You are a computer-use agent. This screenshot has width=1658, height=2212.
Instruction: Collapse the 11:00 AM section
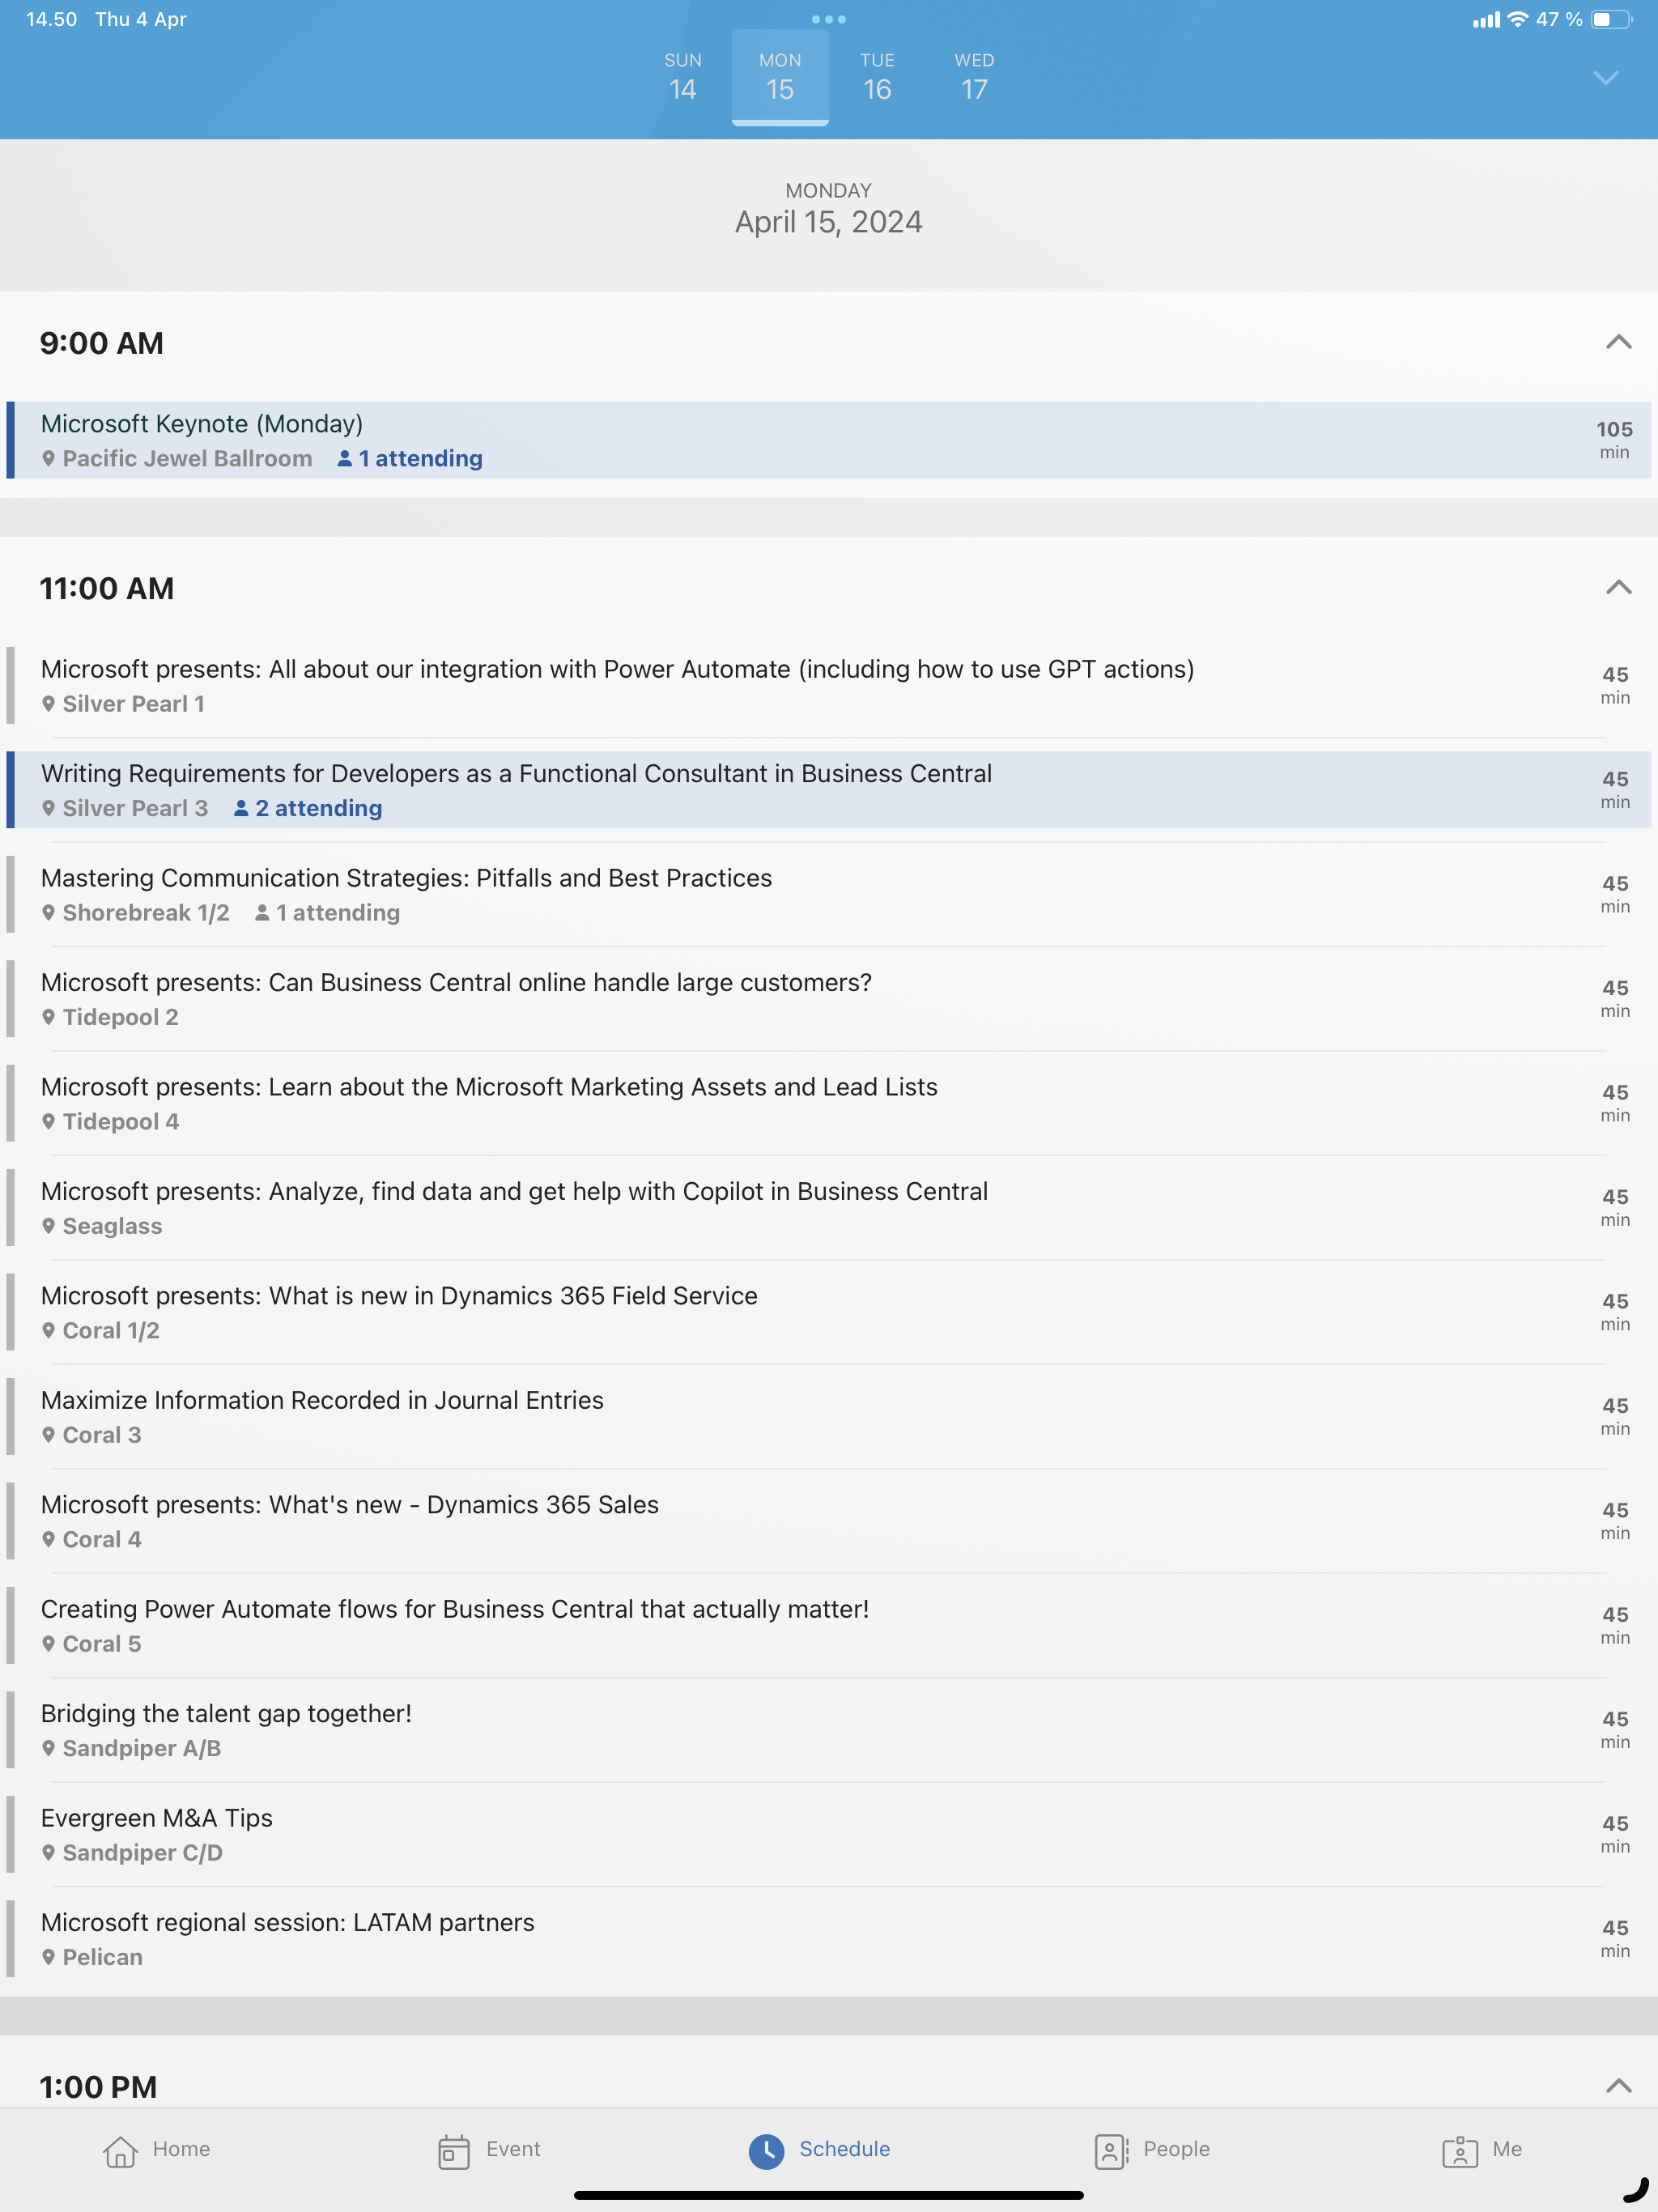(x=1618, y=588)
